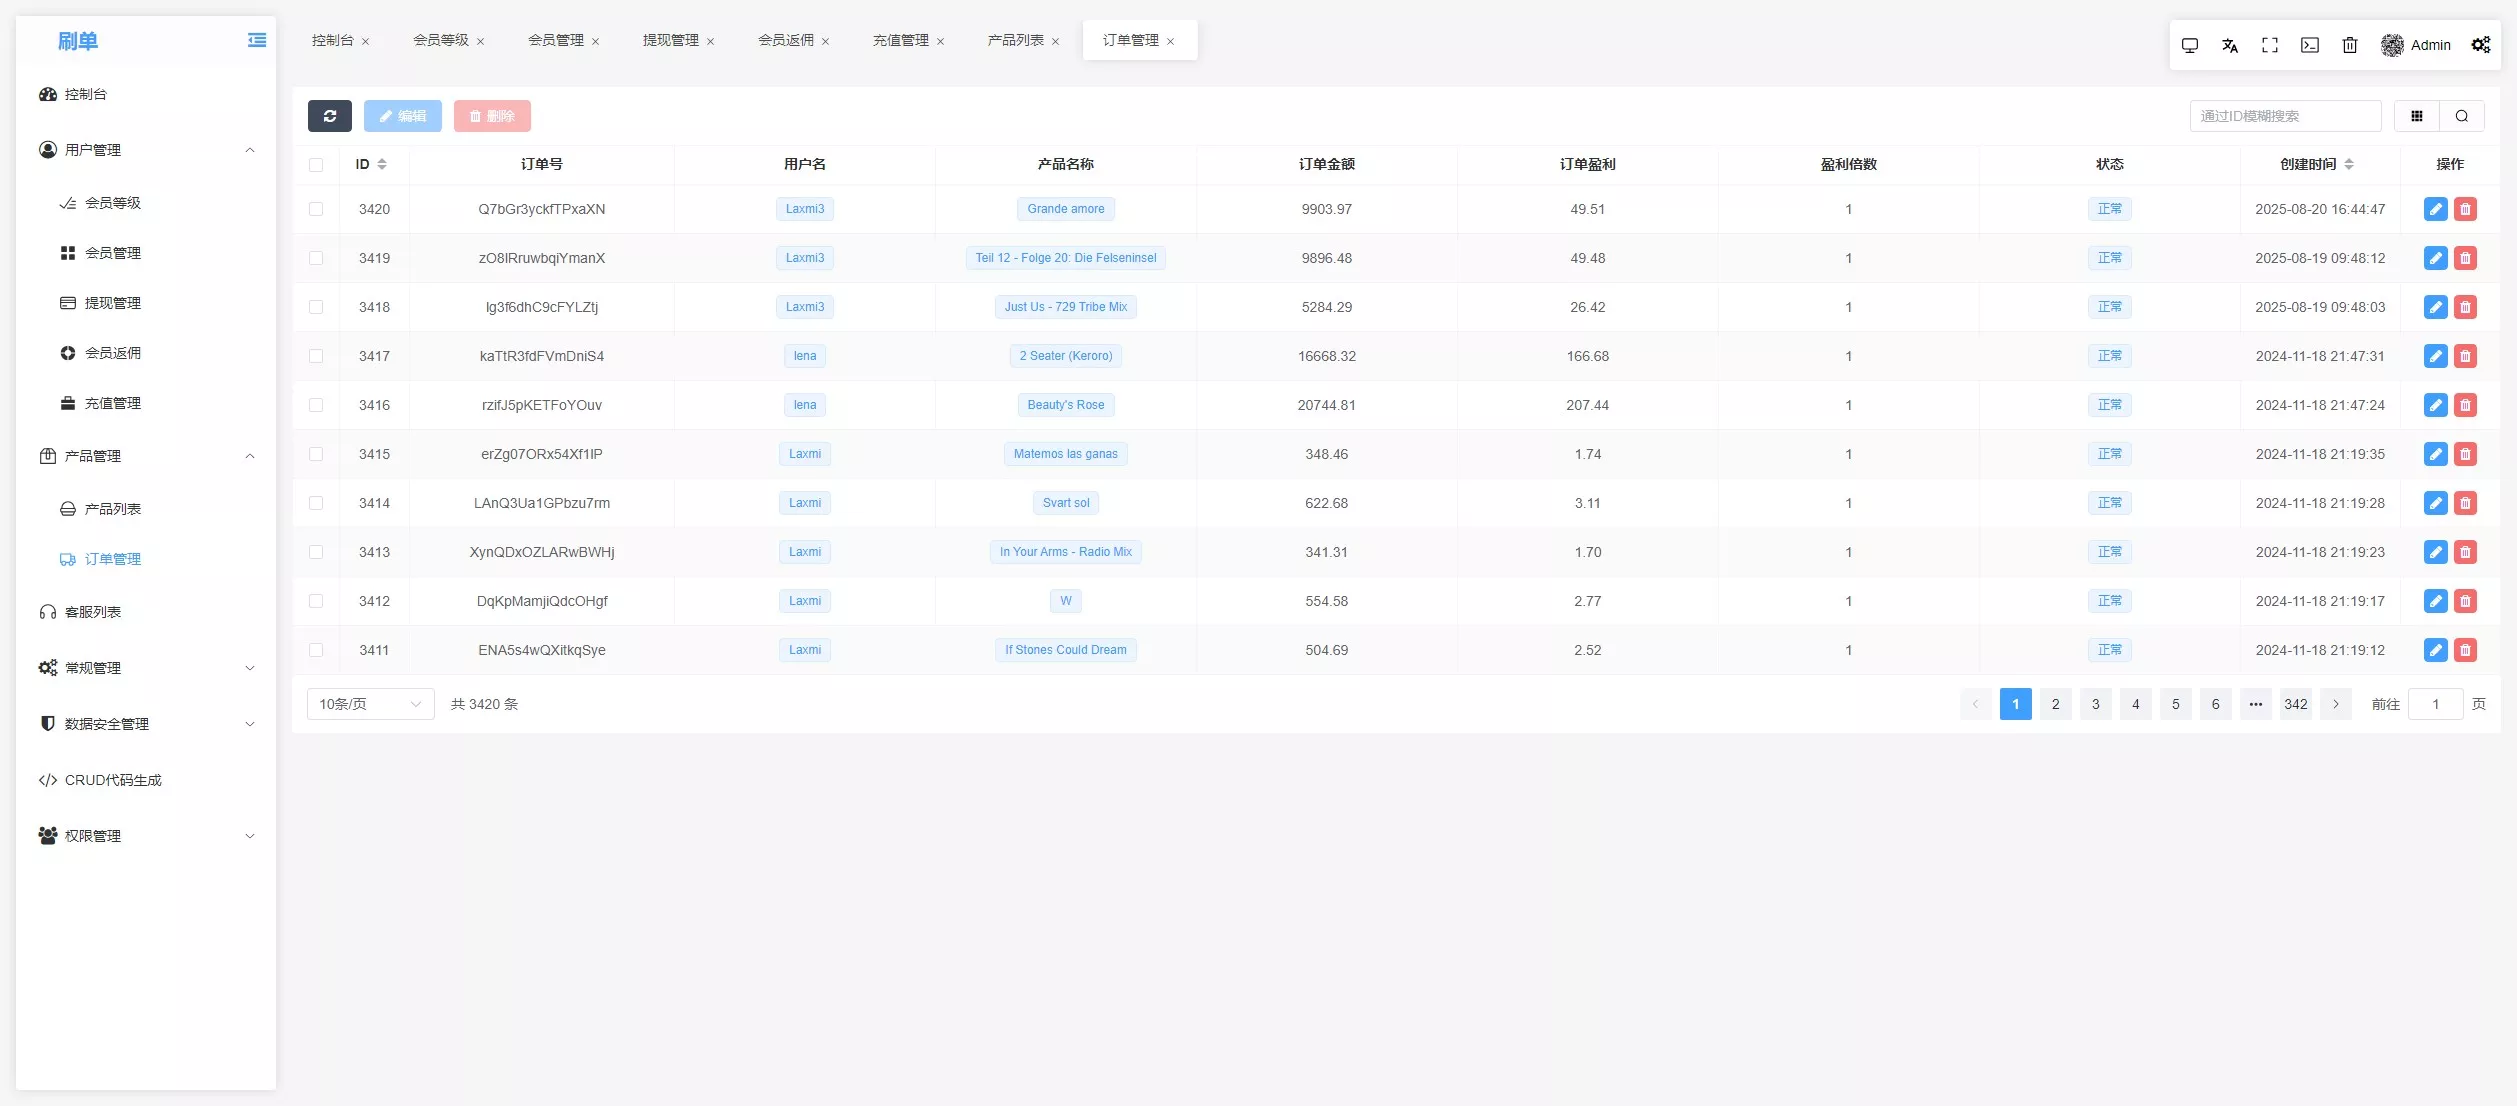The height and width of the screenshot is (1106, 2517).
Task: Click the refresh table icon button
Action: pyautogui.click(x=329, y=116)
